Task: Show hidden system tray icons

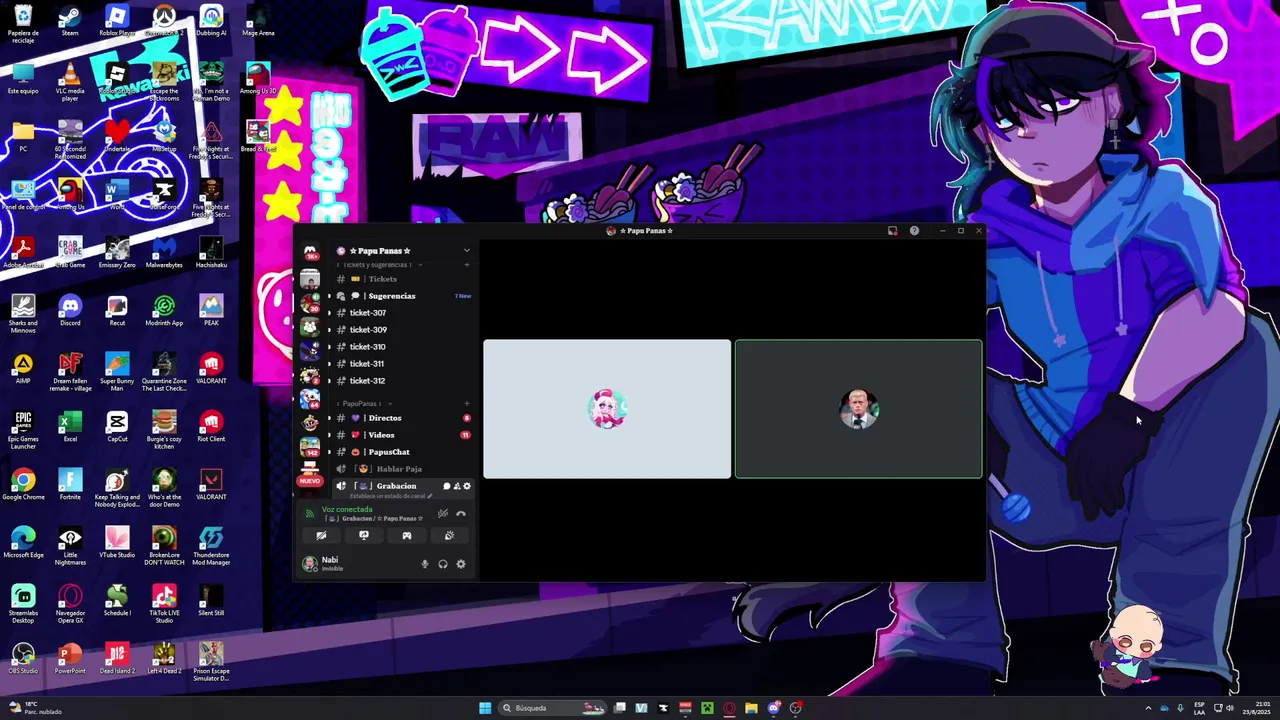Action: tap(1148, 708)
